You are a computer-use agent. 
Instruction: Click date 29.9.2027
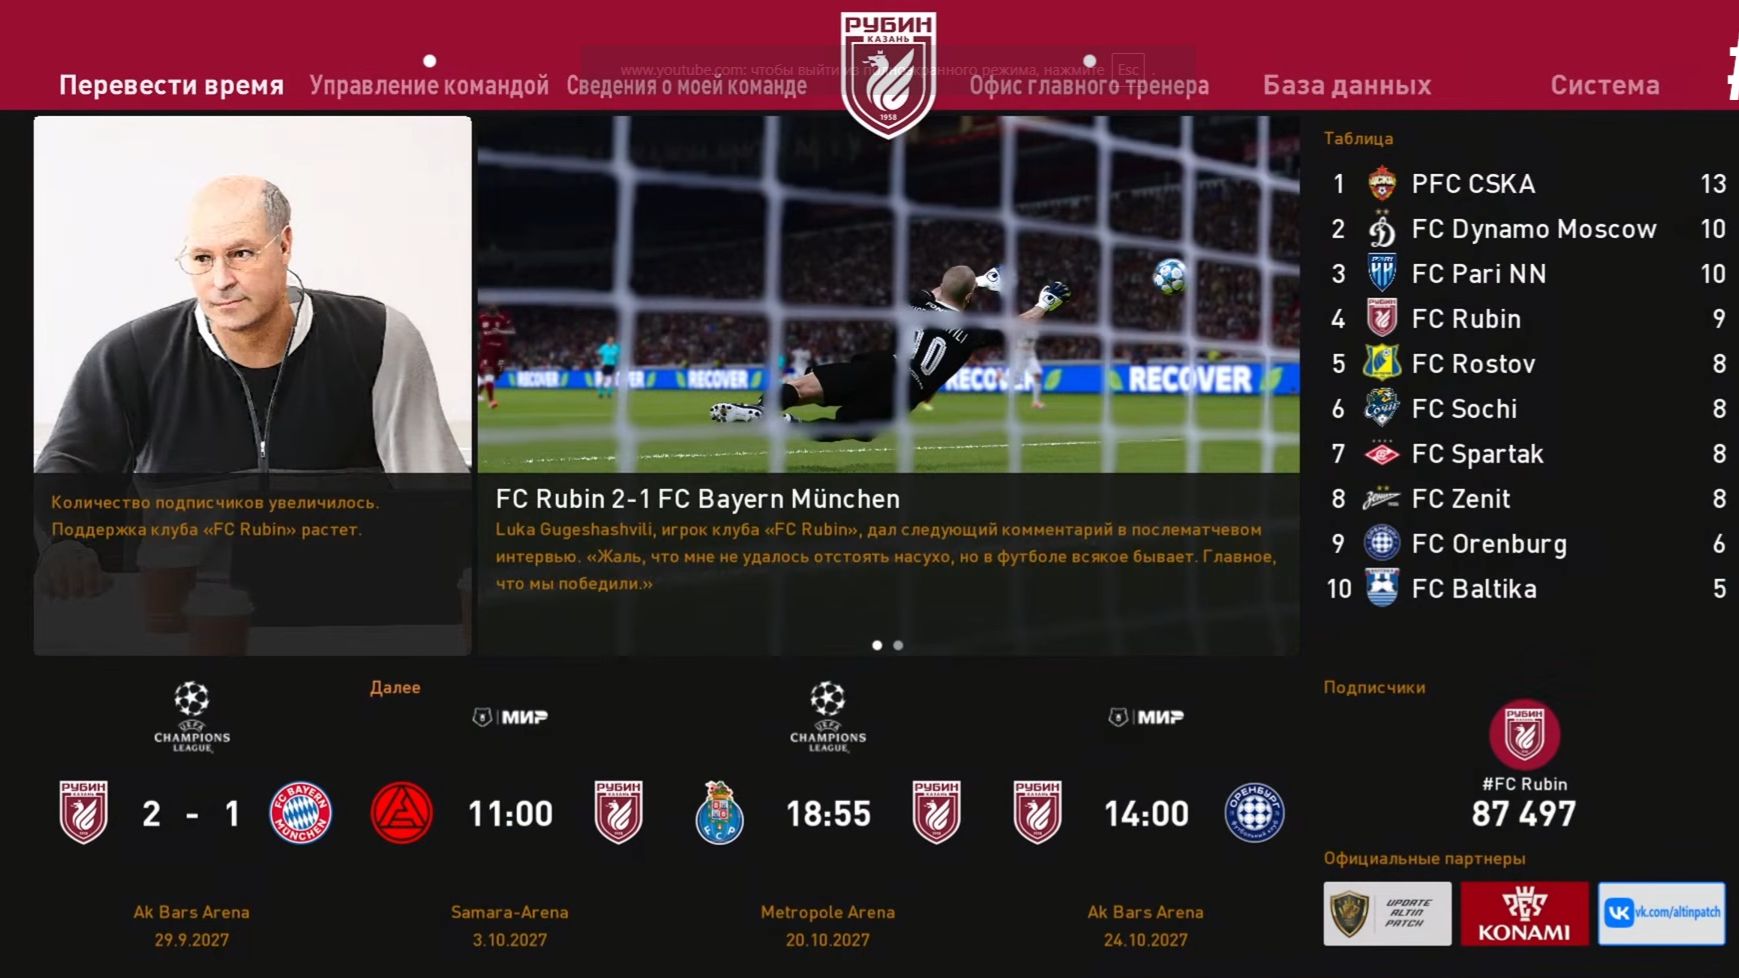[x=192, y=940]
